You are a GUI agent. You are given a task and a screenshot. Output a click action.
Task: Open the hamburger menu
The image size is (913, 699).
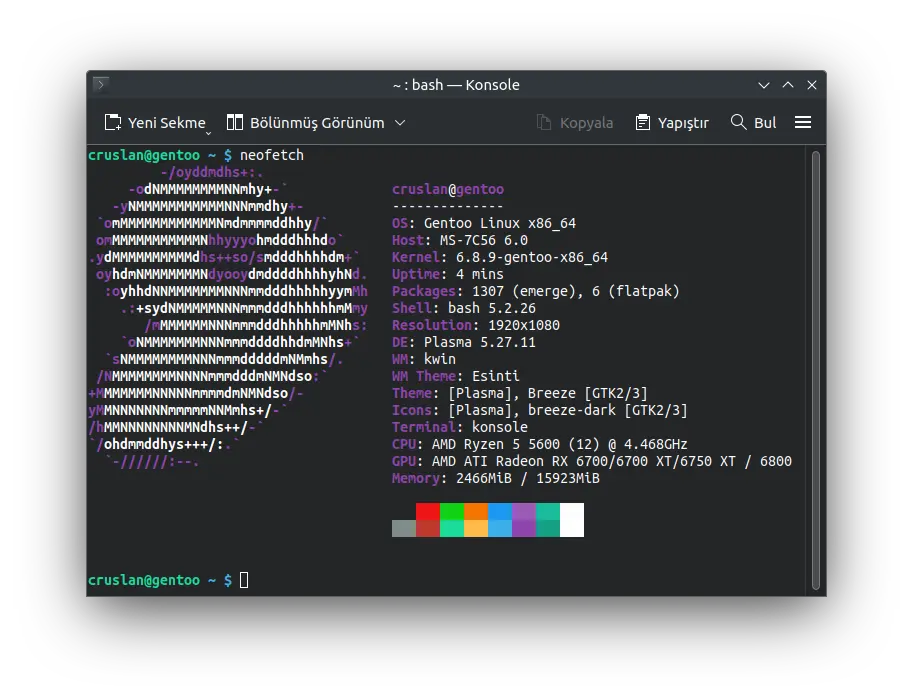coord(803,122)
